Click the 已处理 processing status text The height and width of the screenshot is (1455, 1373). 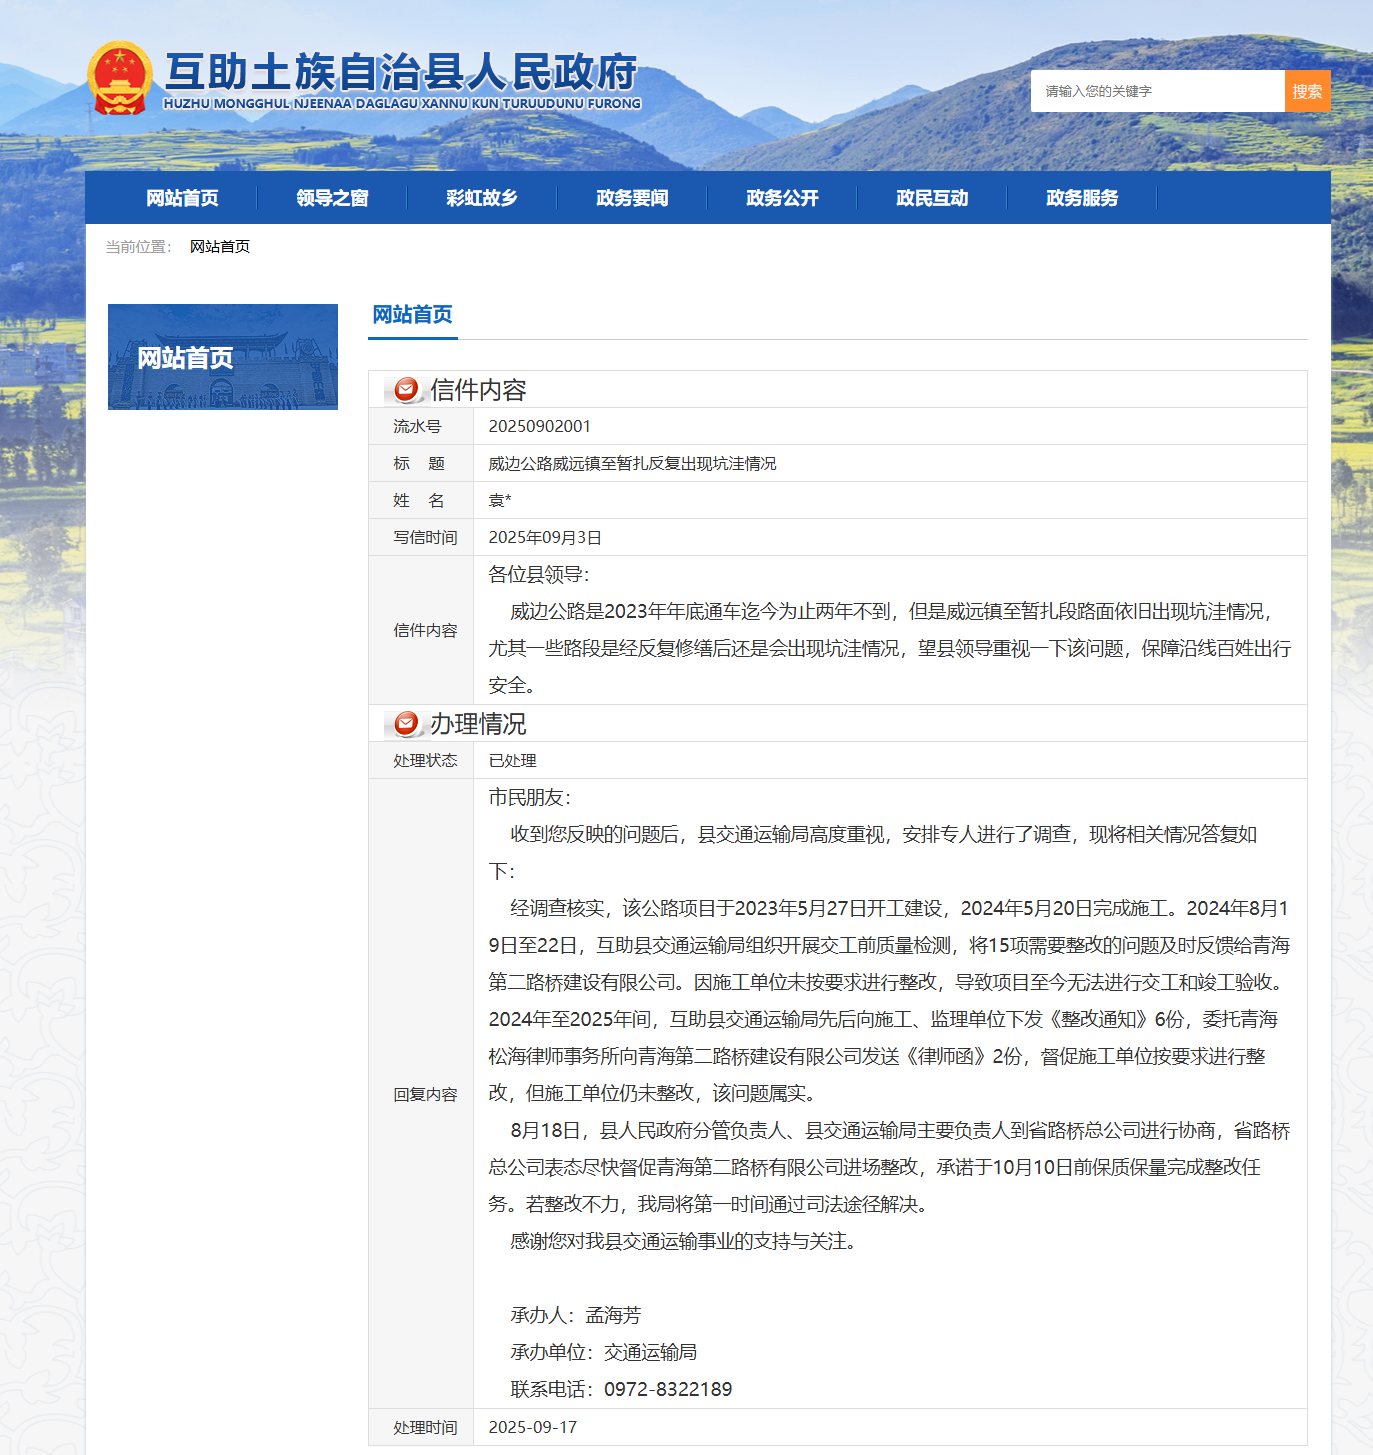512,760
